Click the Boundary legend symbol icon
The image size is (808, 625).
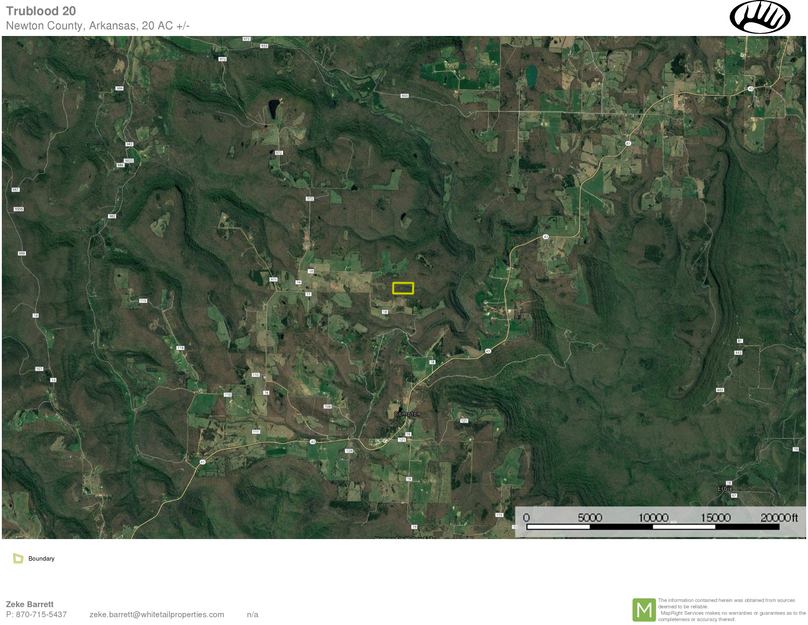18,559
